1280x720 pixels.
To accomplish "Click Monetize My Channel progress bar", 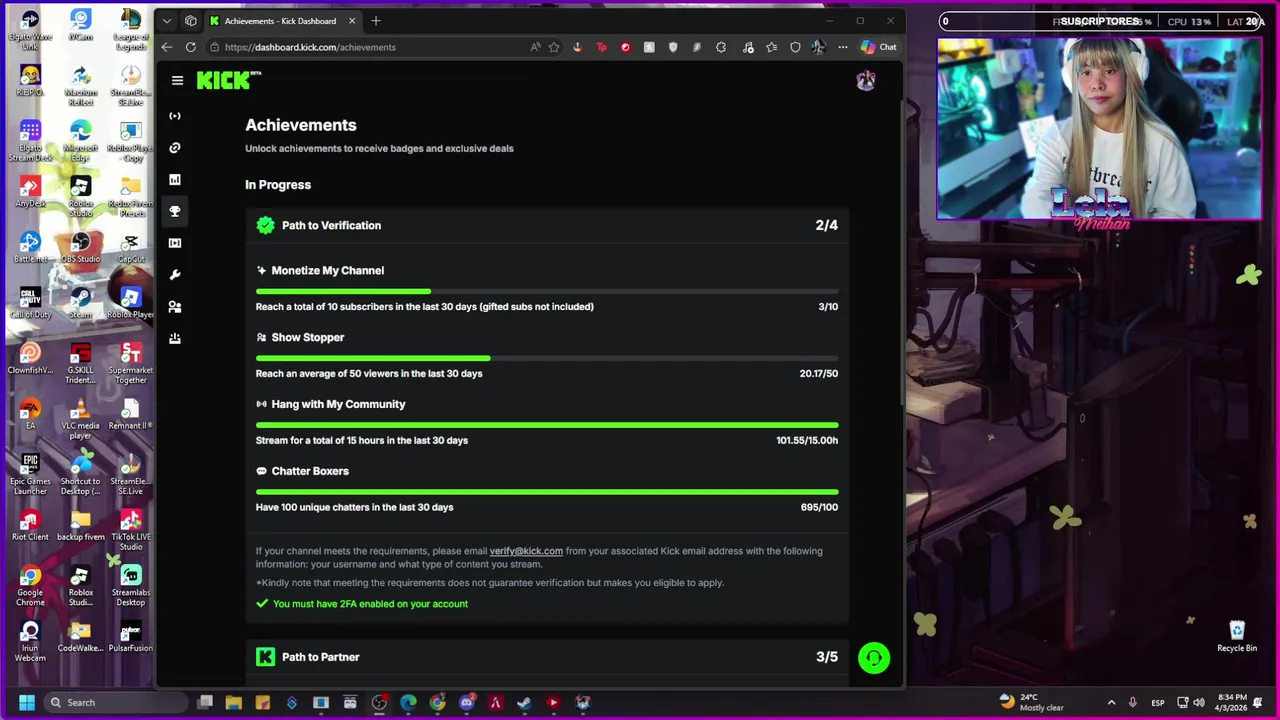I will click(x=547, y=291).
